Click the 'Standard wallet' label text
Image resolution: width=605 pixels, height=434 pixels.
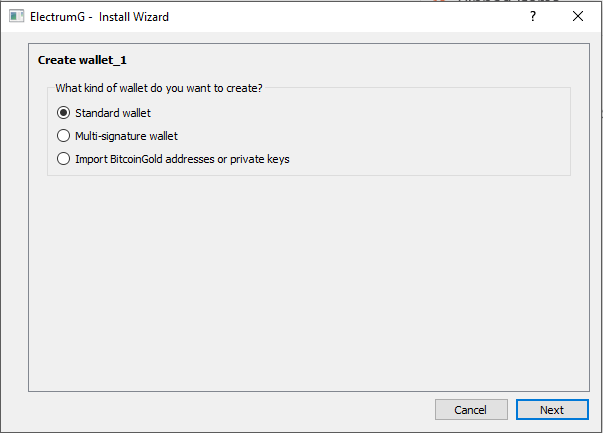pyautogui.click(x=112, y=113)
